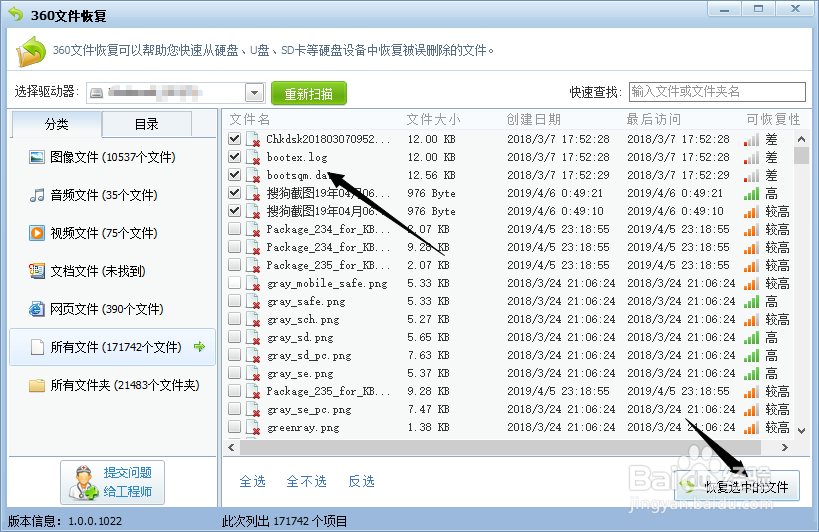Check the gray_safe.png checkbox

point(235,301)
